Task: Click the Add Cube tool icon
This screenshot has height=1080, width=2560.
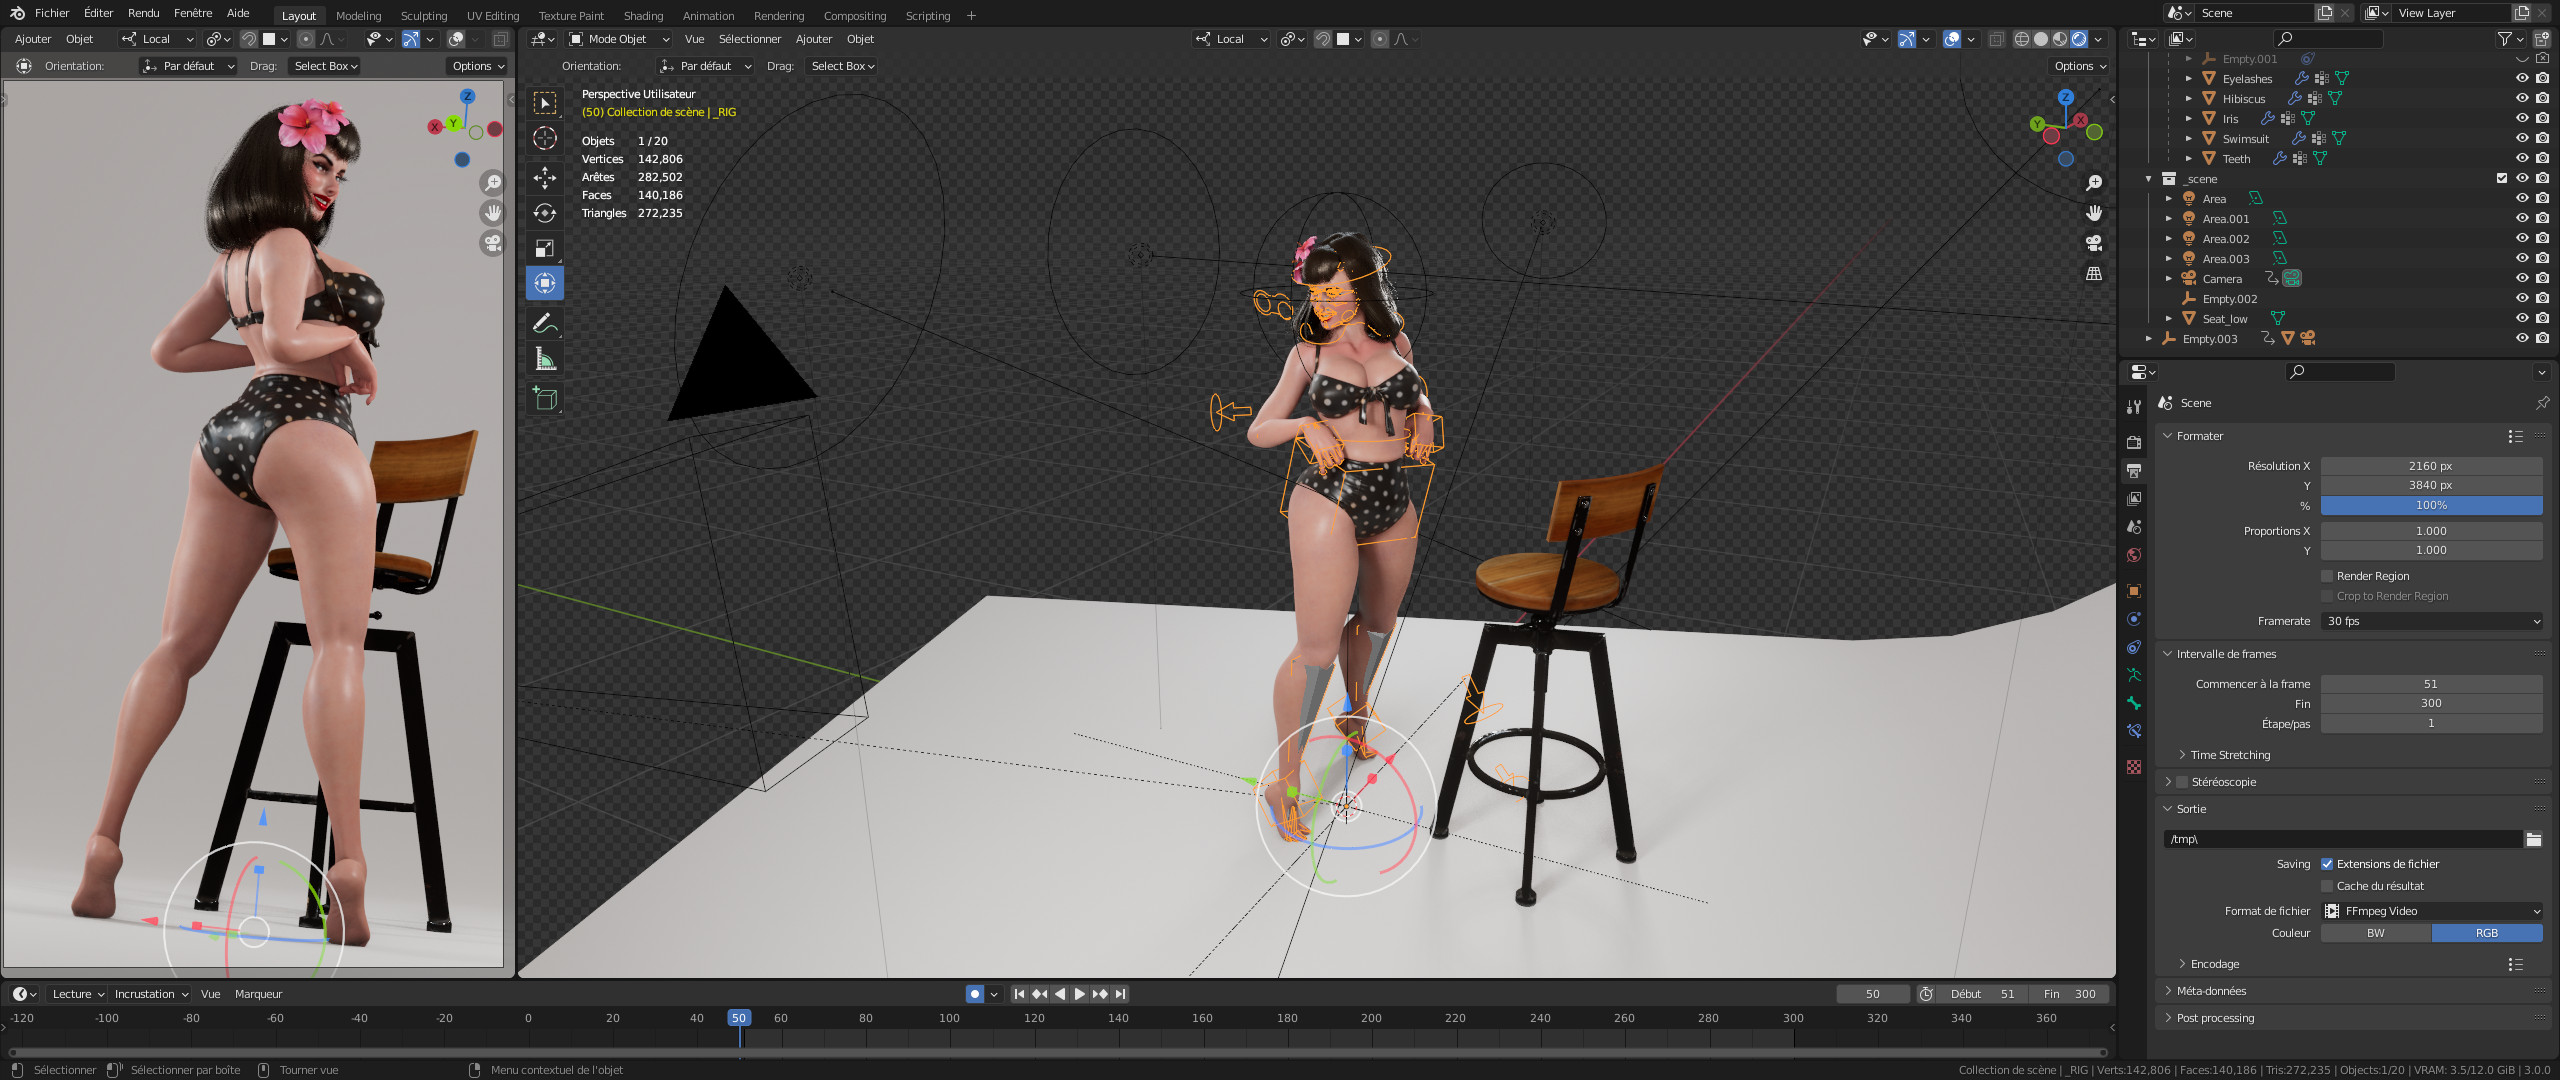Action: 545,398
